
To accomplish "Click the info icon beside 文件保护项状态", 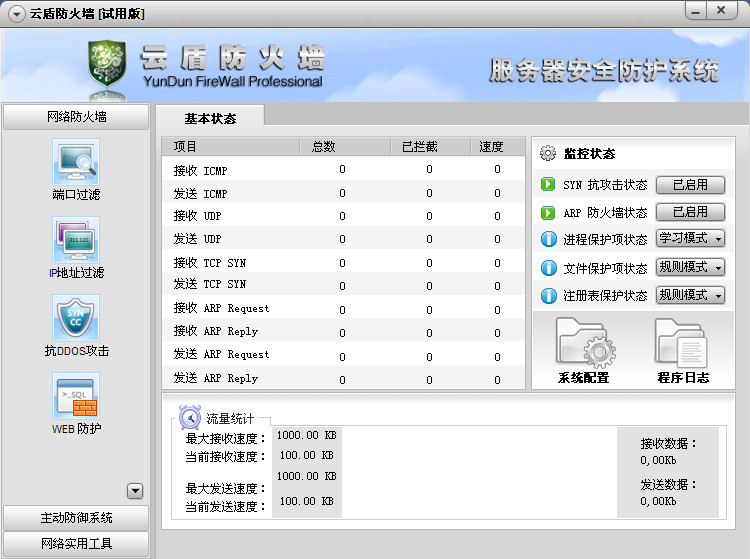I will coord(549,268).
